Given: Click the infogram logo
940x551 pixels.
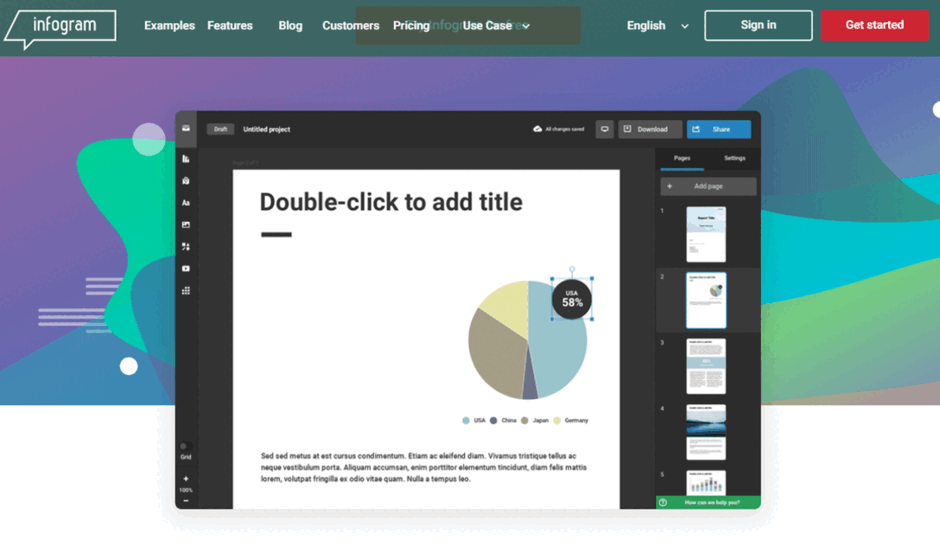Looking at the screenshot, I should click(60, 28).
